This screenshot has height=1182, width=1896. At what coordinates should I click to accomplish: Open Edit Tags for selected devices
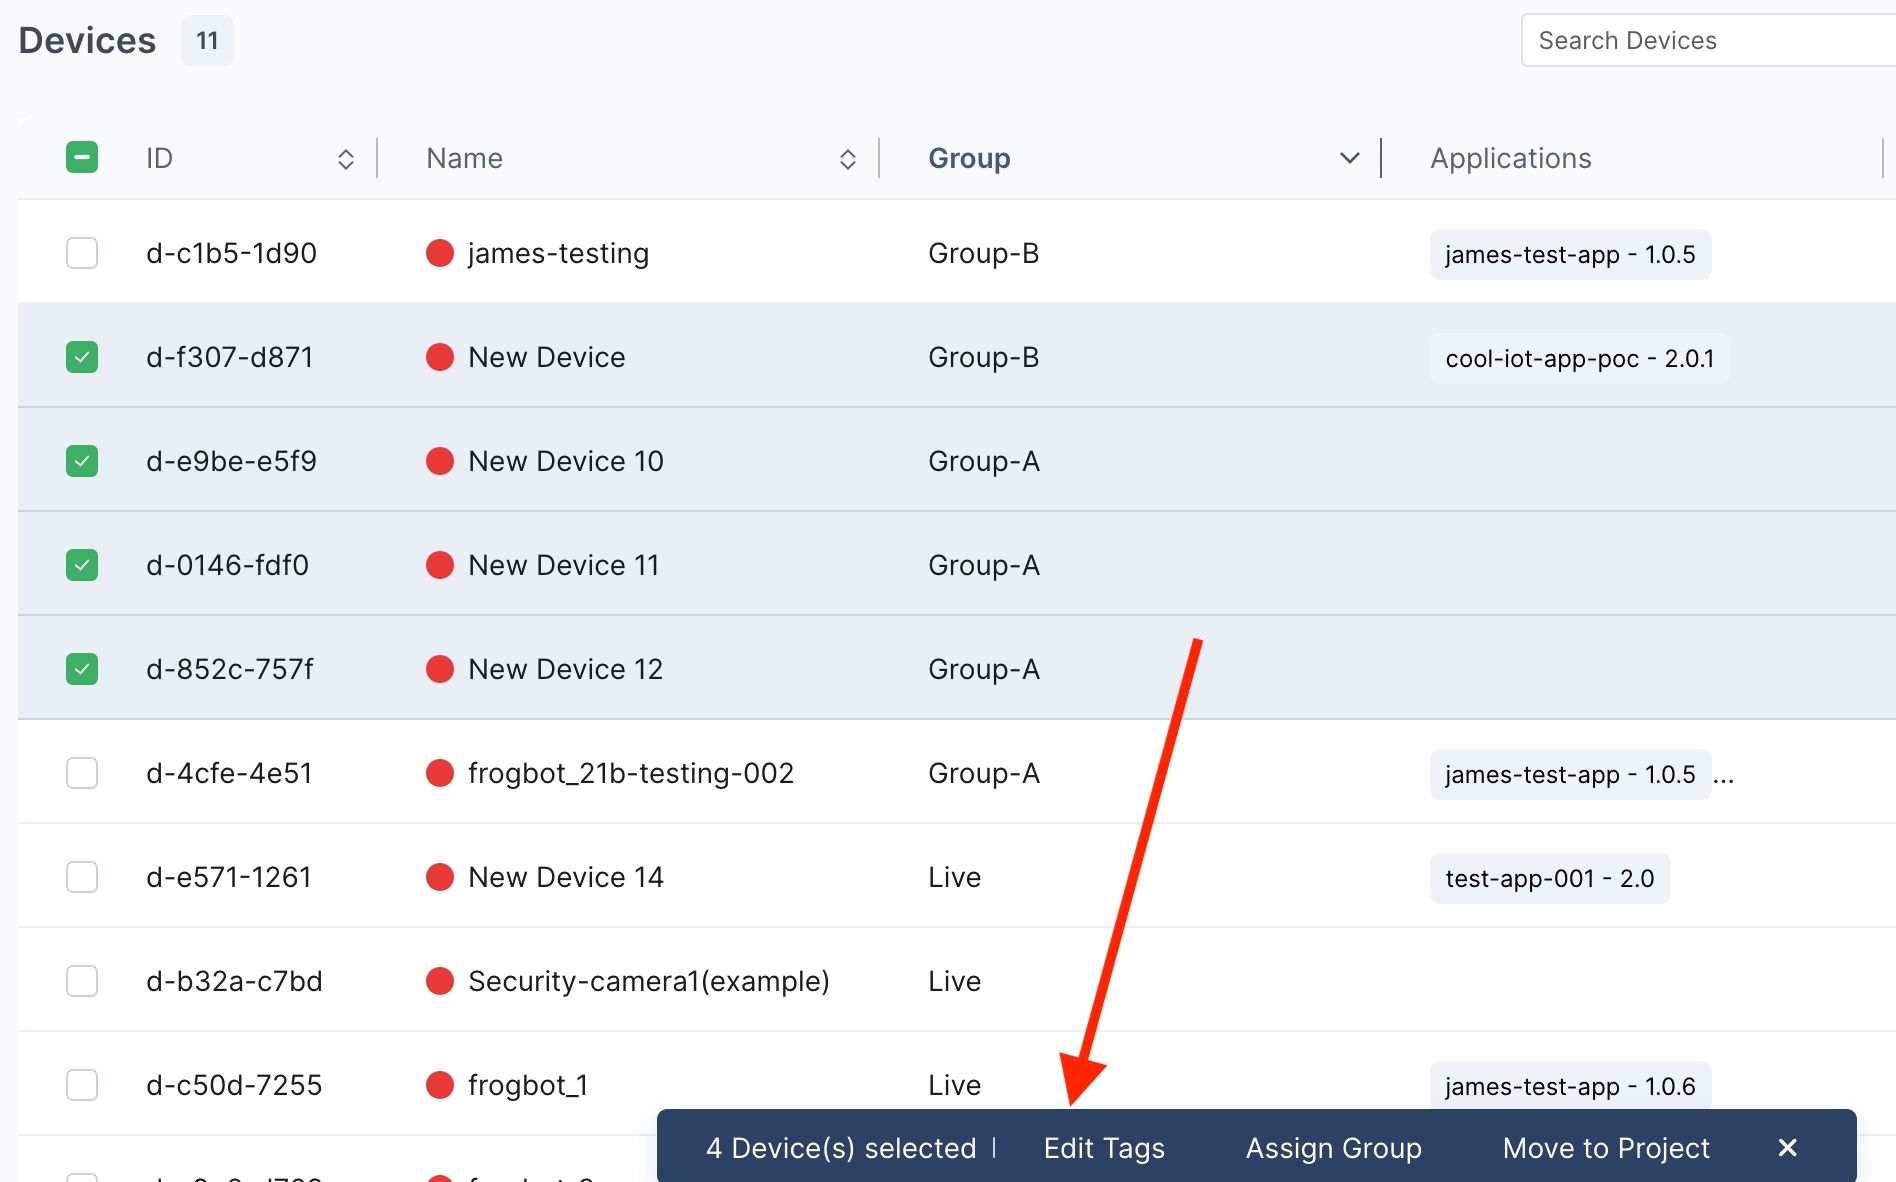tap(1104, 1148)
